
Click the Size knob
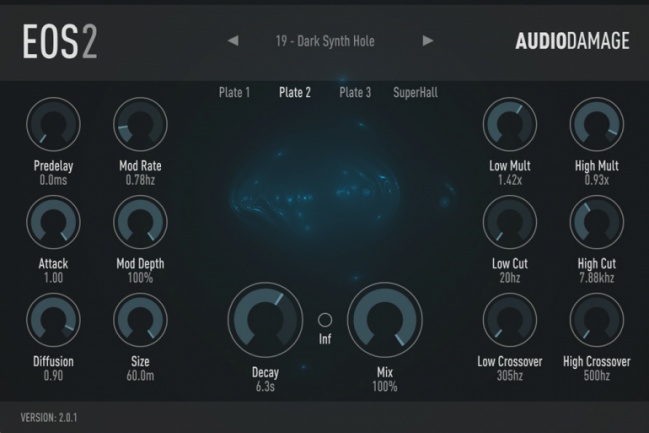[x=140, y=320]
